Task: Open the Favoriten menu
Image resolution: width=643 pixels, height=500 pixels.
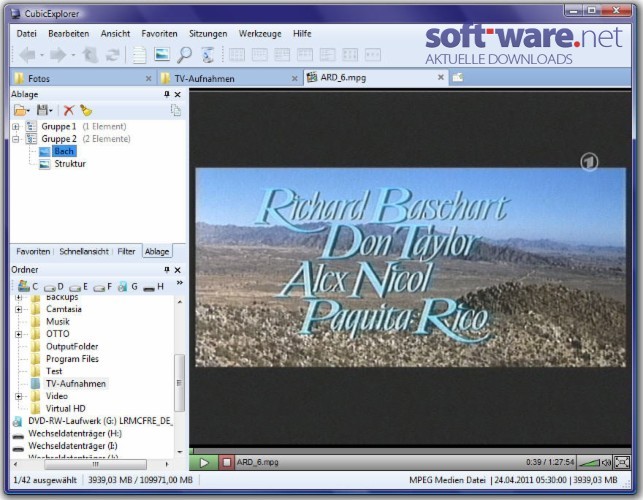Action: 159,34
